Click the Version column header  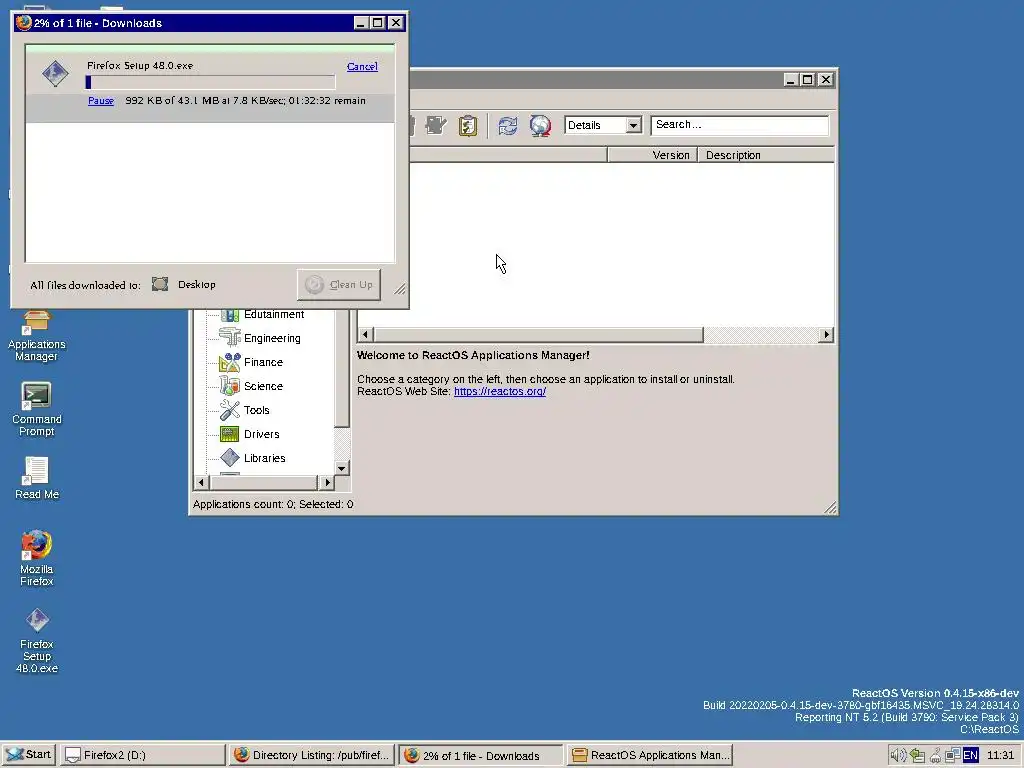[652, 155]
